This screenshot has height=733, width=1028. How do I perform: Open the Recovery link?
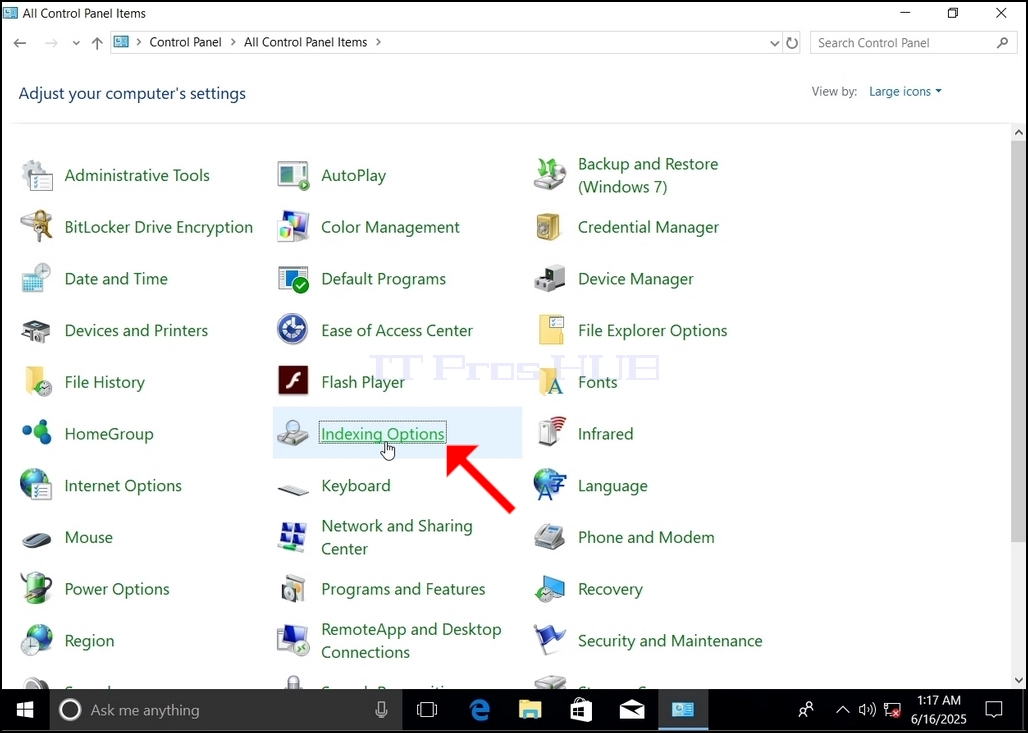610,589
